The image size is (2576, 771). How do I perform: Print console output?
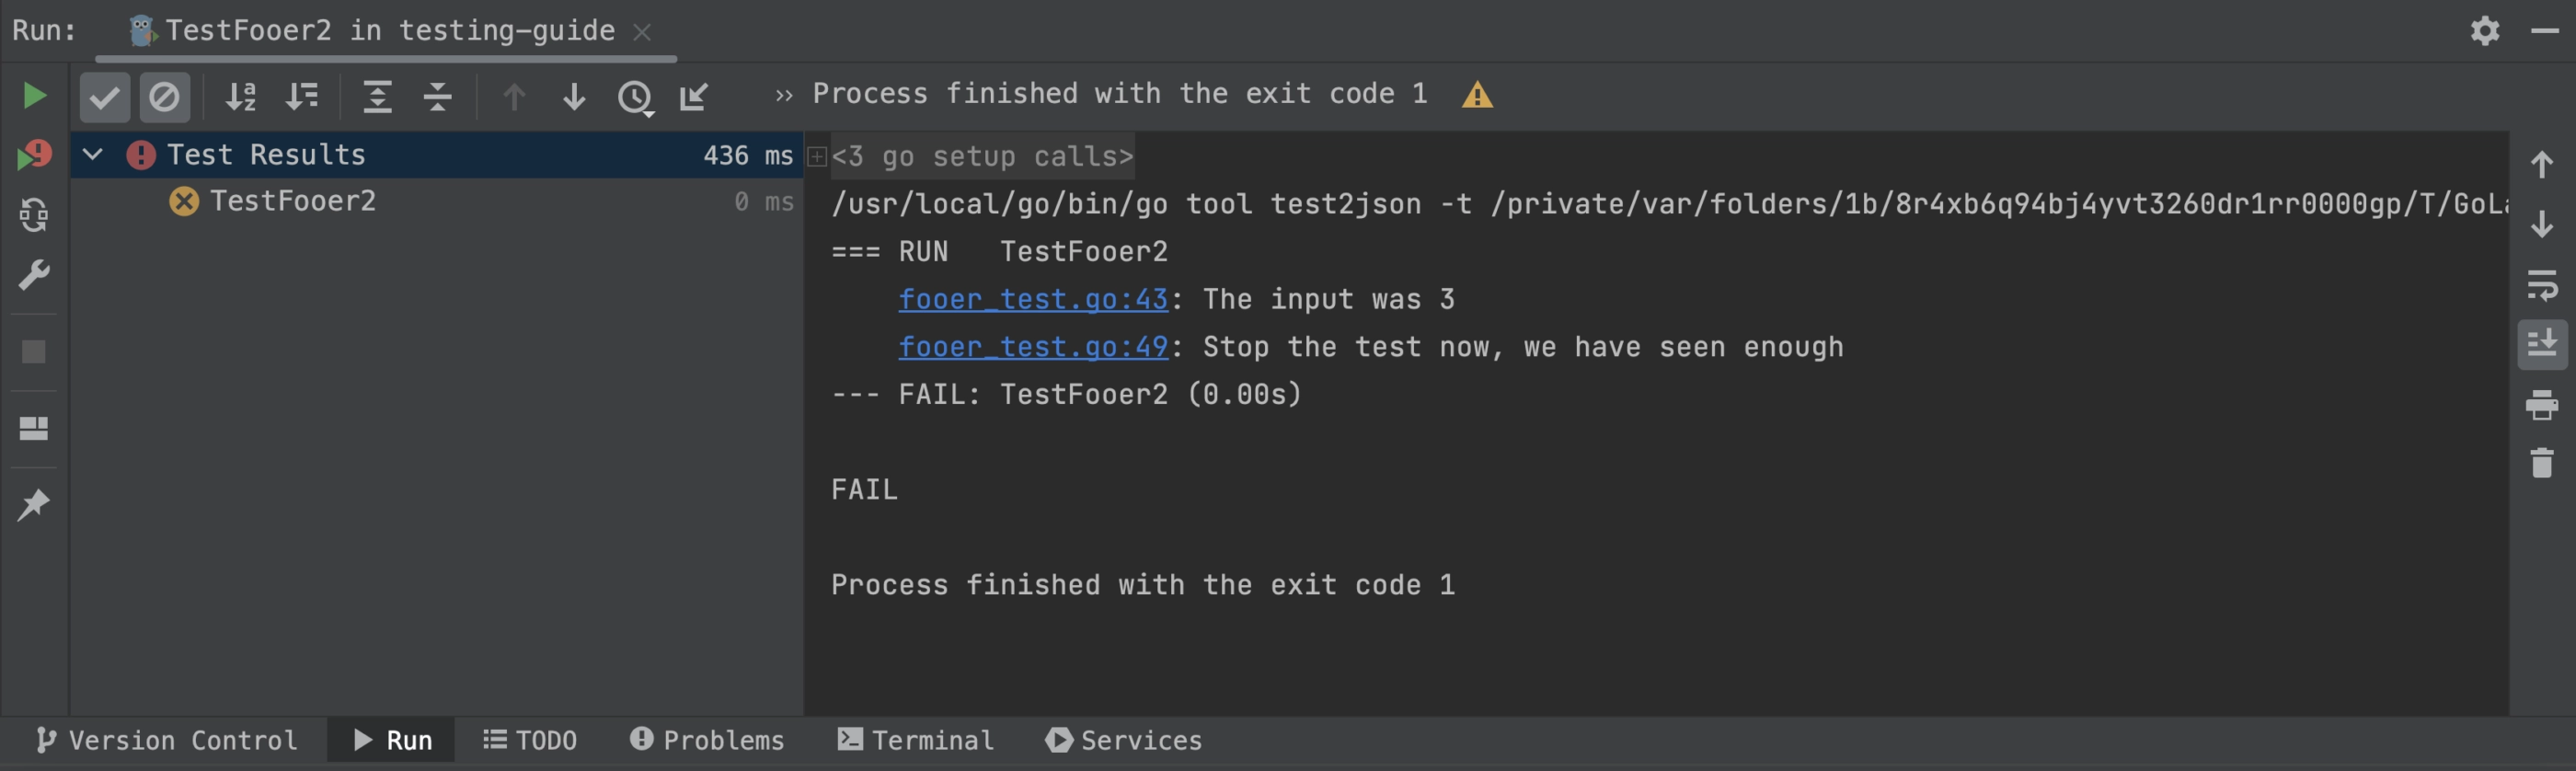[x=2541, y=405]
